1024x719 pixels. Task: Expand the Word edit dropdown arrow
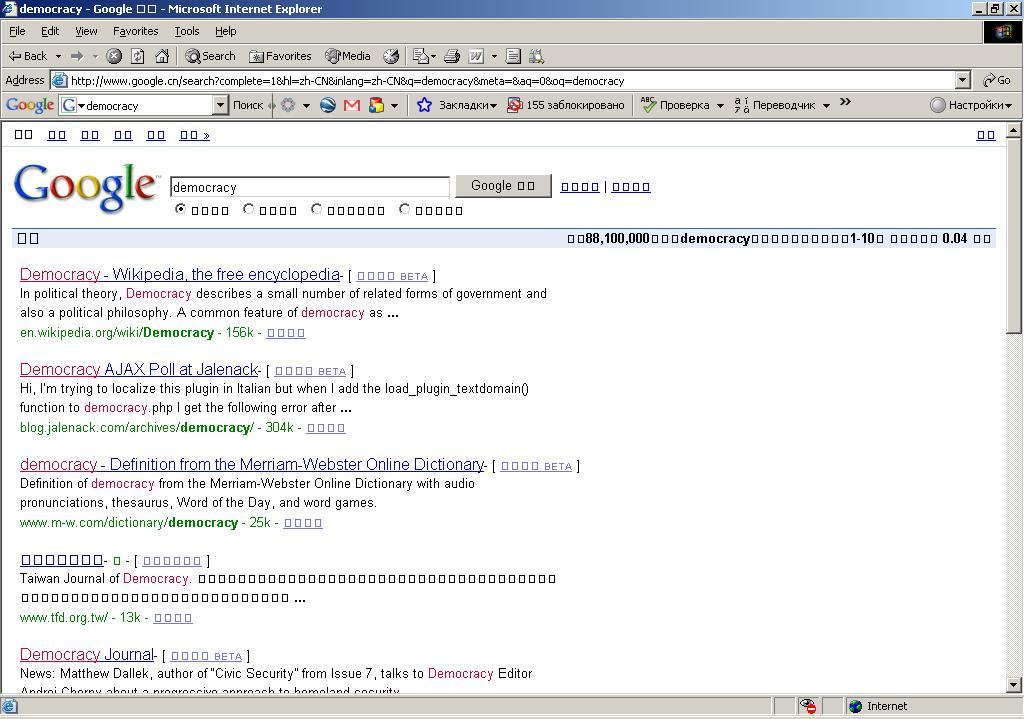(494, 56)
